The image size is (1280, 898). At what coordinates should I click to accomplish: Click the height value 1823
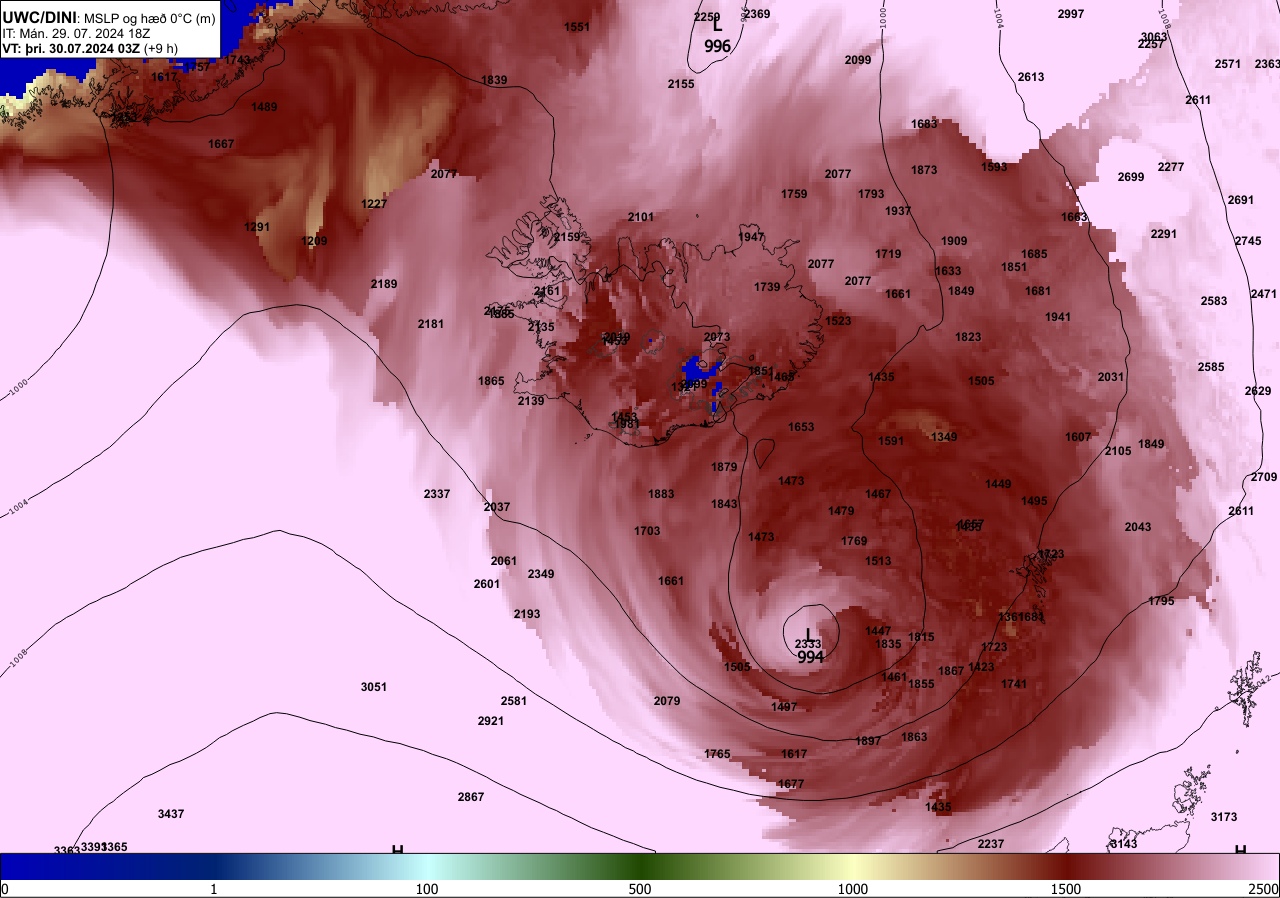point(968,337)
